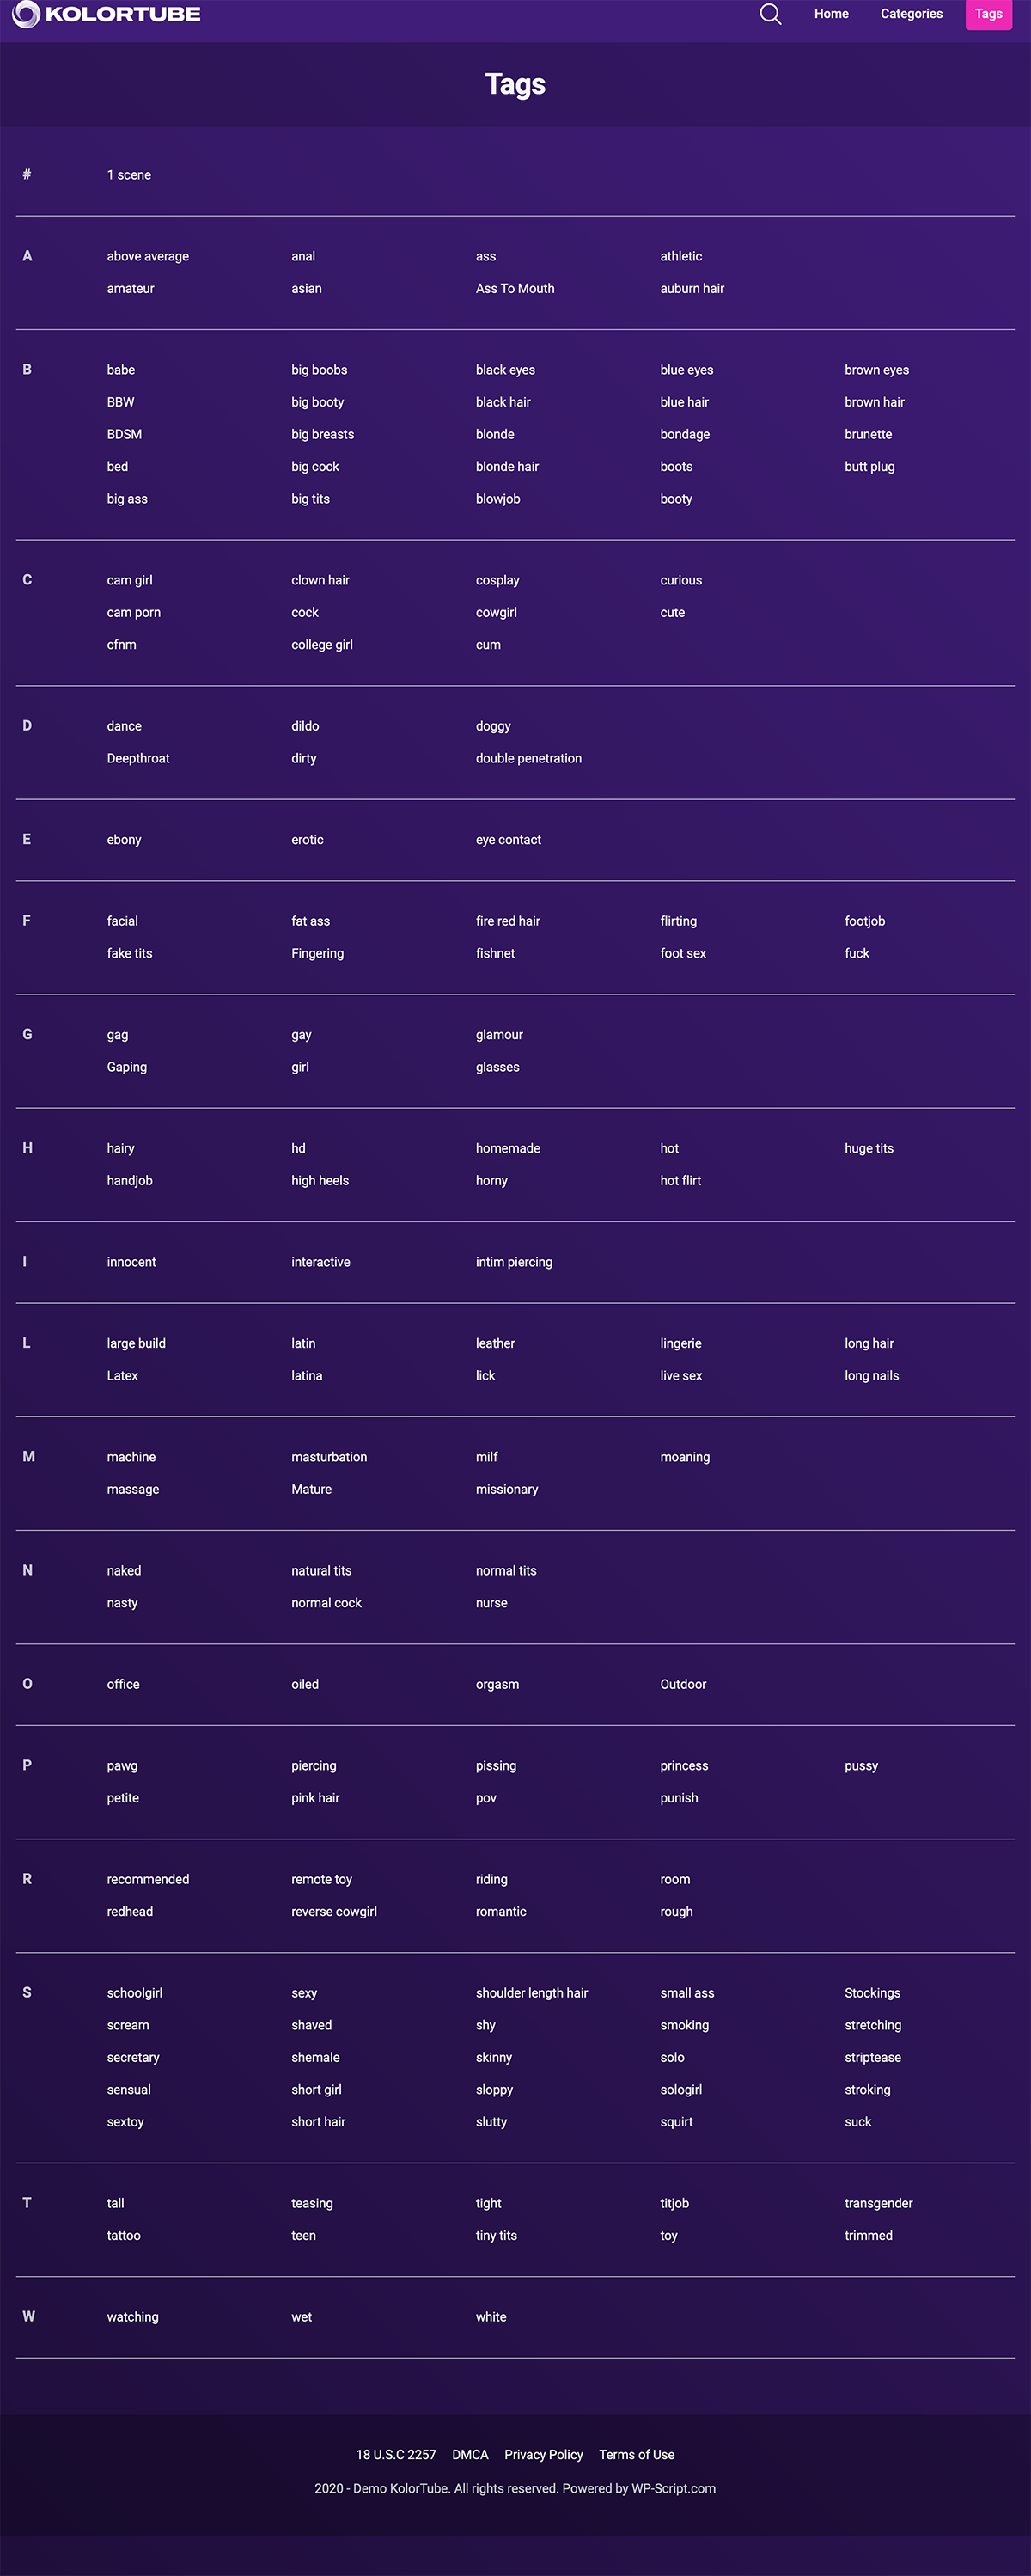Open the 'tattoo' tag link
Image resolution: width=1031 pixels, height=2576 pixels.
point(124,2235)
